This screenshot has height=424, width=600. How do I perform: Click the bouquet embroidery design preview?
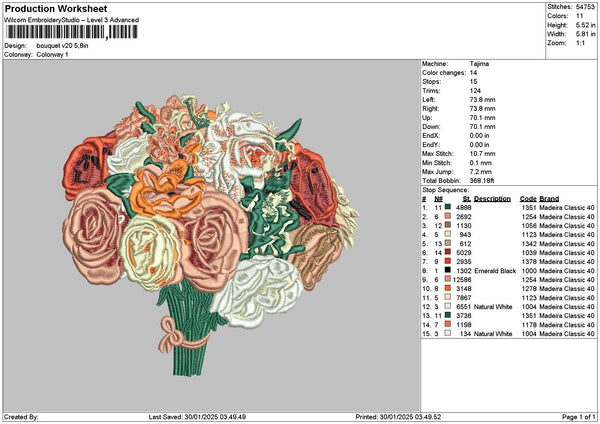click(x=211, y=235)
